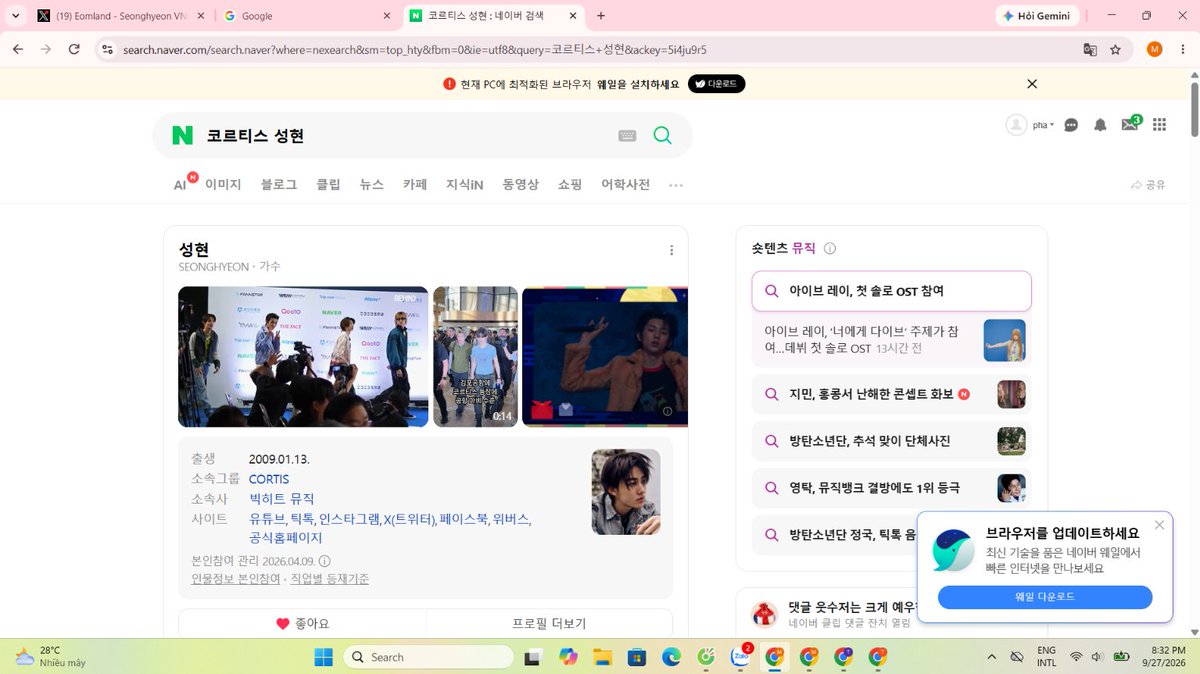This screenshot has height=674, width=1200.
Task: Open the three-dot menu on 성현 profile card
Action: pyautogui.click(x=671, y=250)
